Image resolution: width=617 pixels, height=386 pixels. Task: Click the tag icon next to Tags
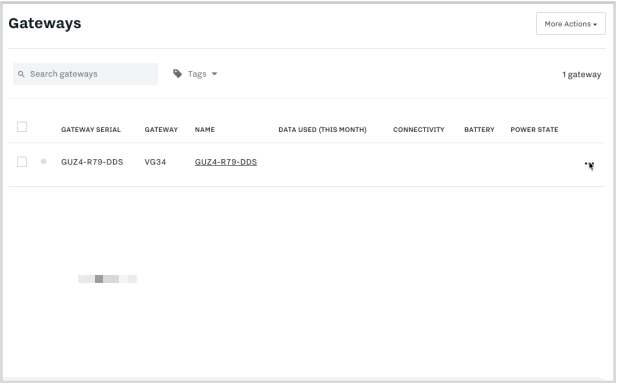point(177,74)
